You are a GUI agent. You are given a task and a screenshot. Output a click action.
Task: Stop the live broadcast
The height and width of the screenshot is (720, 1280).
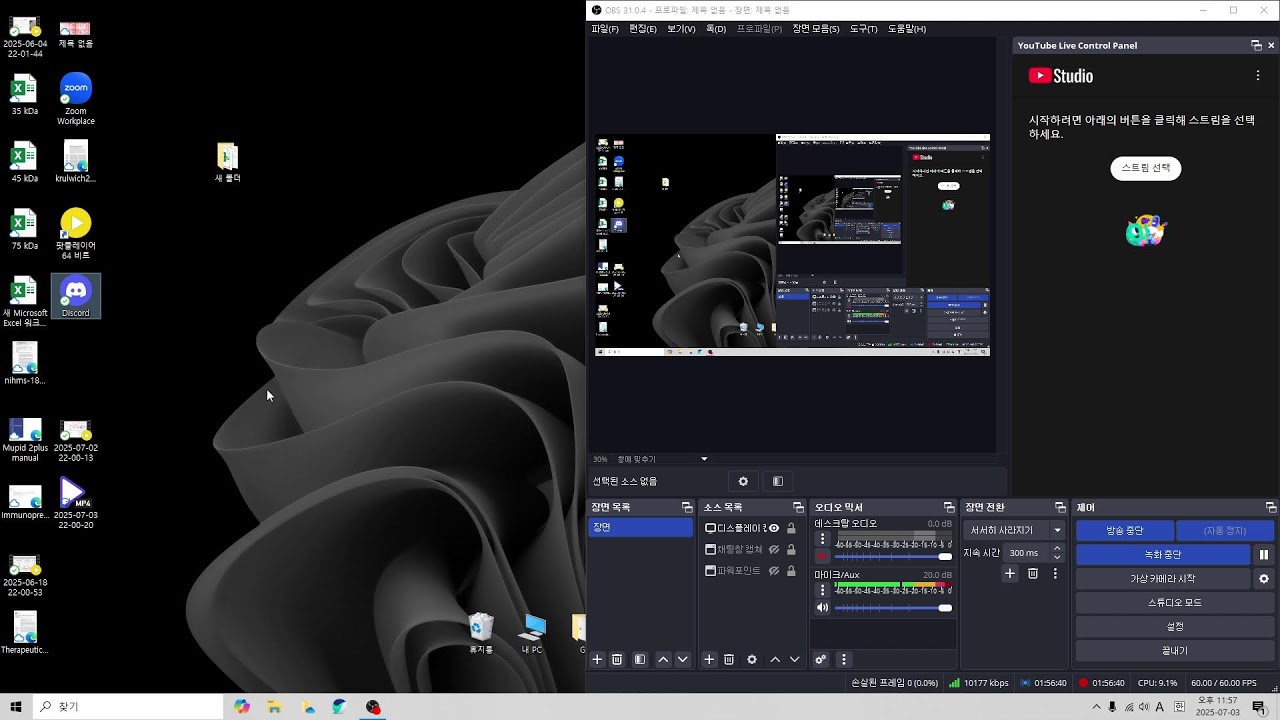point(1124,531)
